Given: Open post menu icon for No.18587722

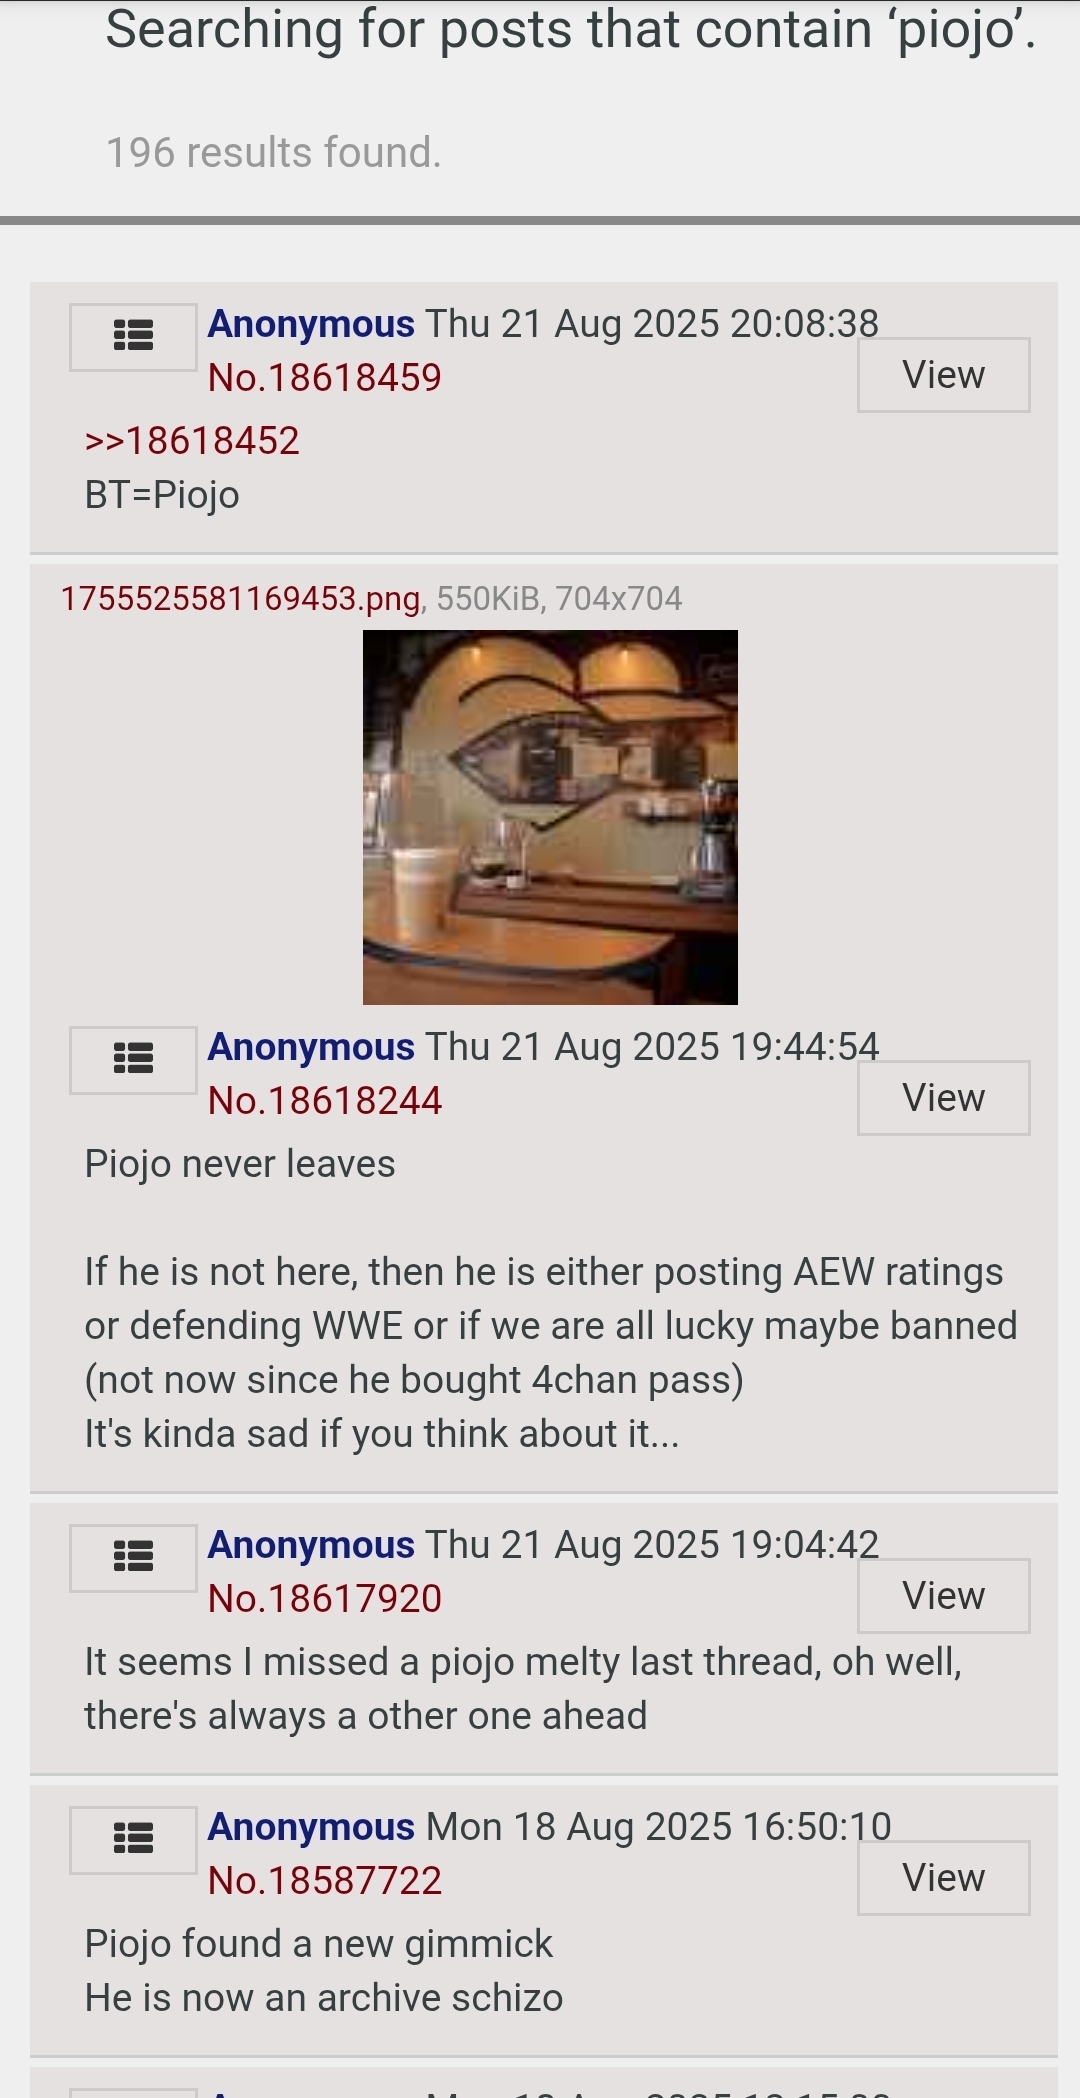Looking at the screenshot, I should [x=133, y=1840].
